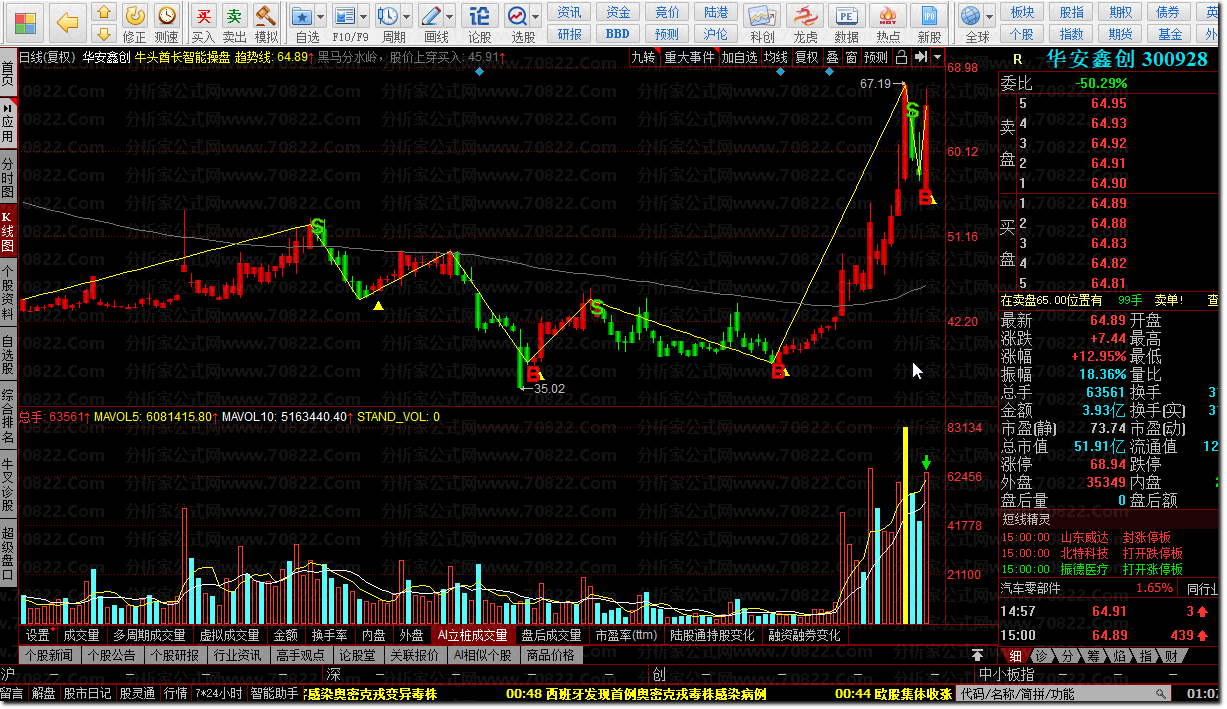The height and width of the screenshot is (709, 1227).
Task: Click the skip-to-end arrow in chart header
Action: pyautogui.click(x=921, y=57)
